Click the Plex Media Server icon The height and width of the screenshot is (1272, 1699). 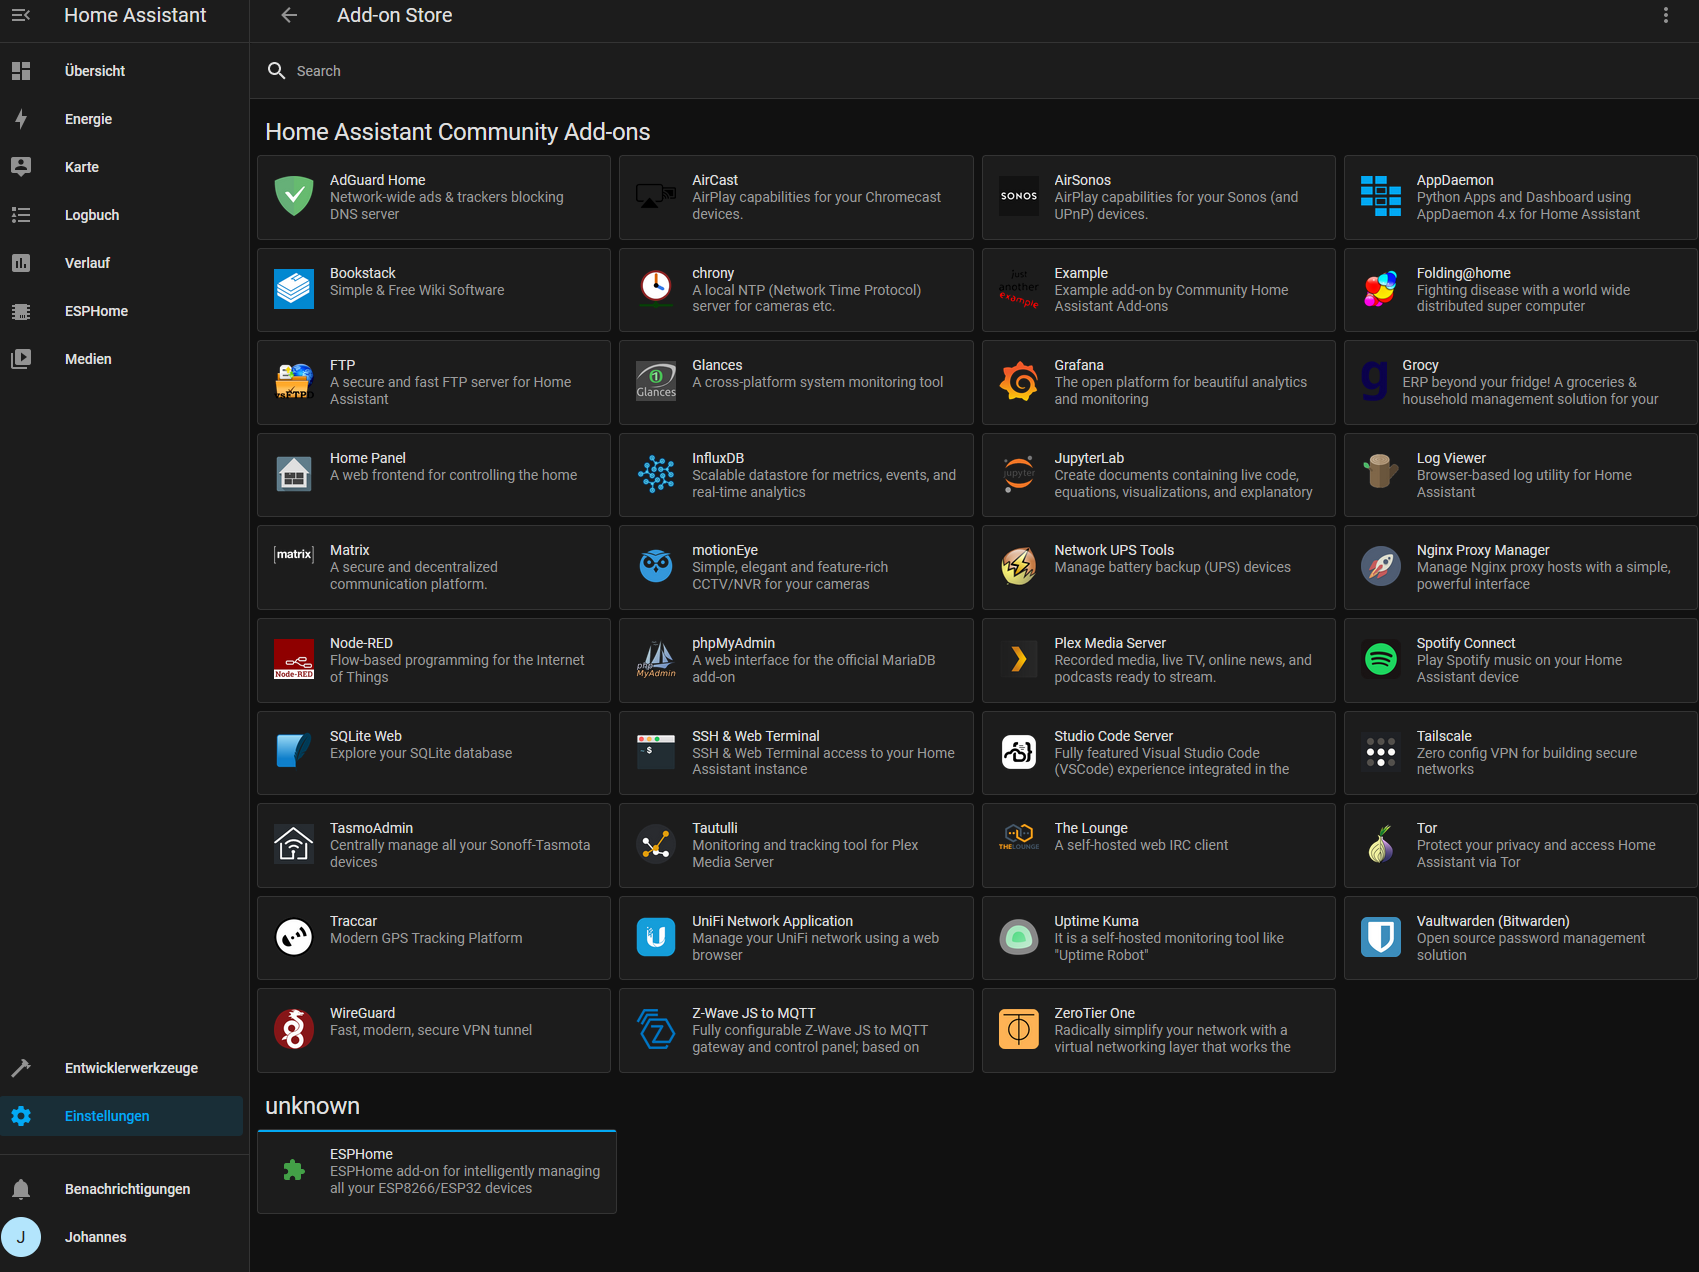1018,660
